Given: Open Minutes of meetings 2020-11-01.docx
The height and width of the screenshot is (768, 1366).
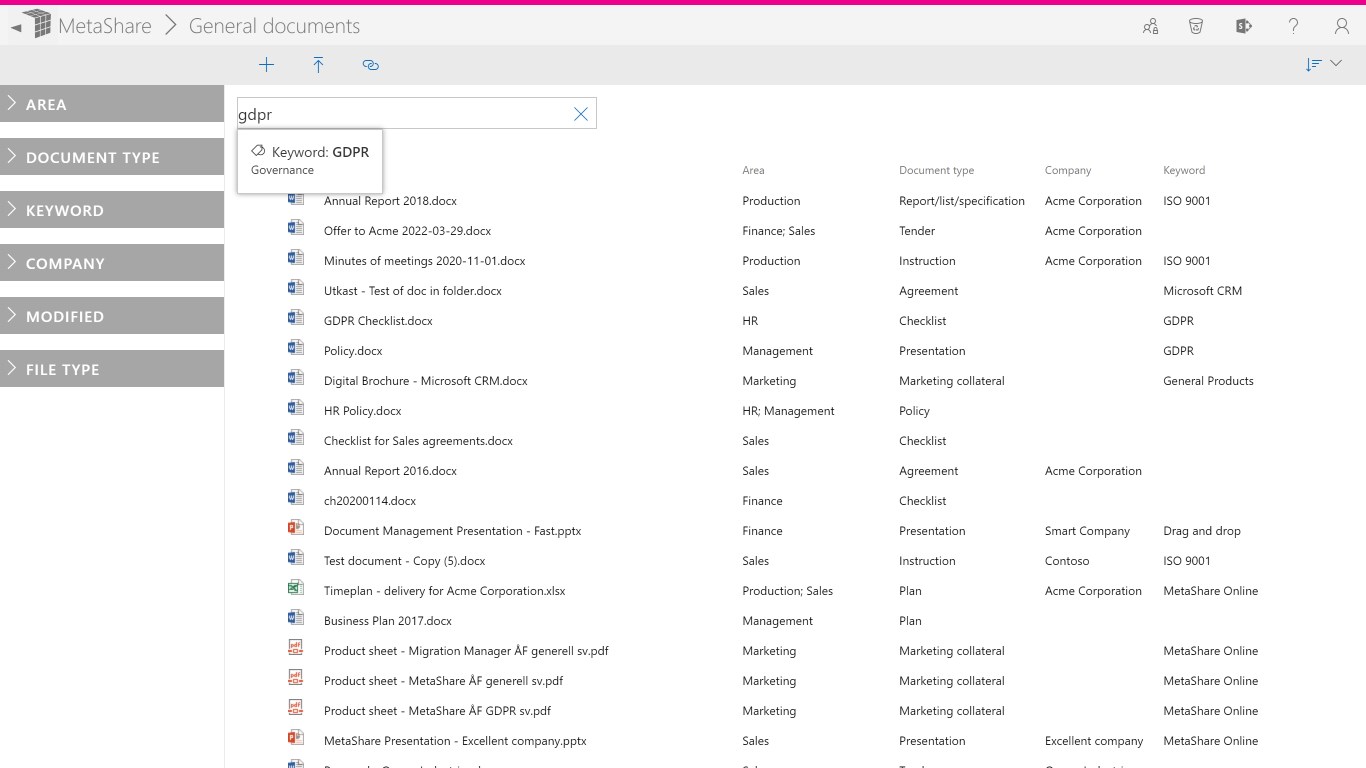Looking at the screenshot, I should pos(424,261).
